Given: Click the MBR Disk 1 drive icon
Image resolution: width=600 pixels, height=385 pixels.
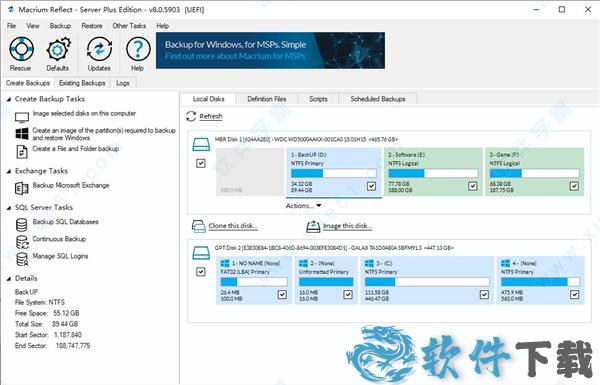Looking at the screenshot, I should click(201, 144).
